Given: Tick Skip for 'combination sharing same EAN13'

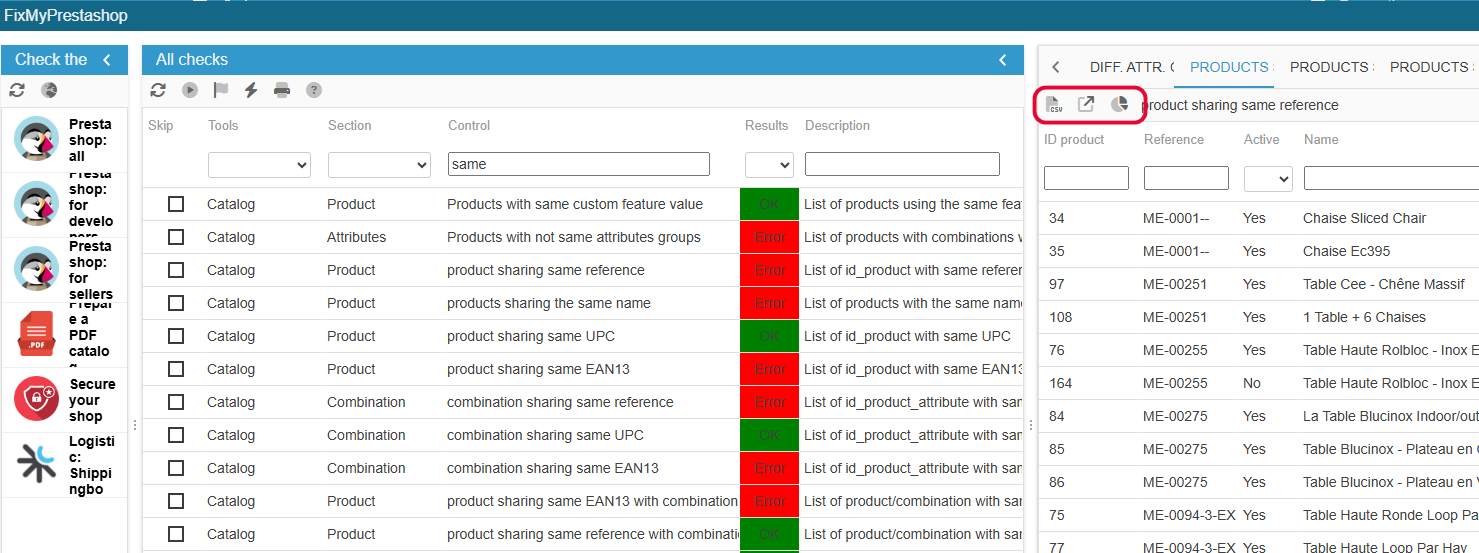Looking at the screenshot, I should [x=176, y=468].
